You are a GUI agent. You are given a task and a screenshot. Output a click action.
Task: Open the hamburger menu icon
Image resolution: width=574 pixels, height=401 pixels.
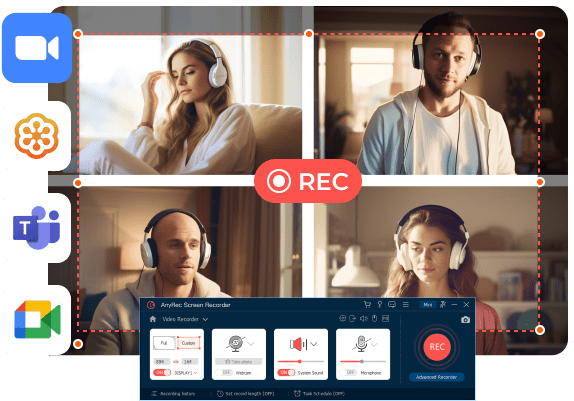tap(406, 304)
